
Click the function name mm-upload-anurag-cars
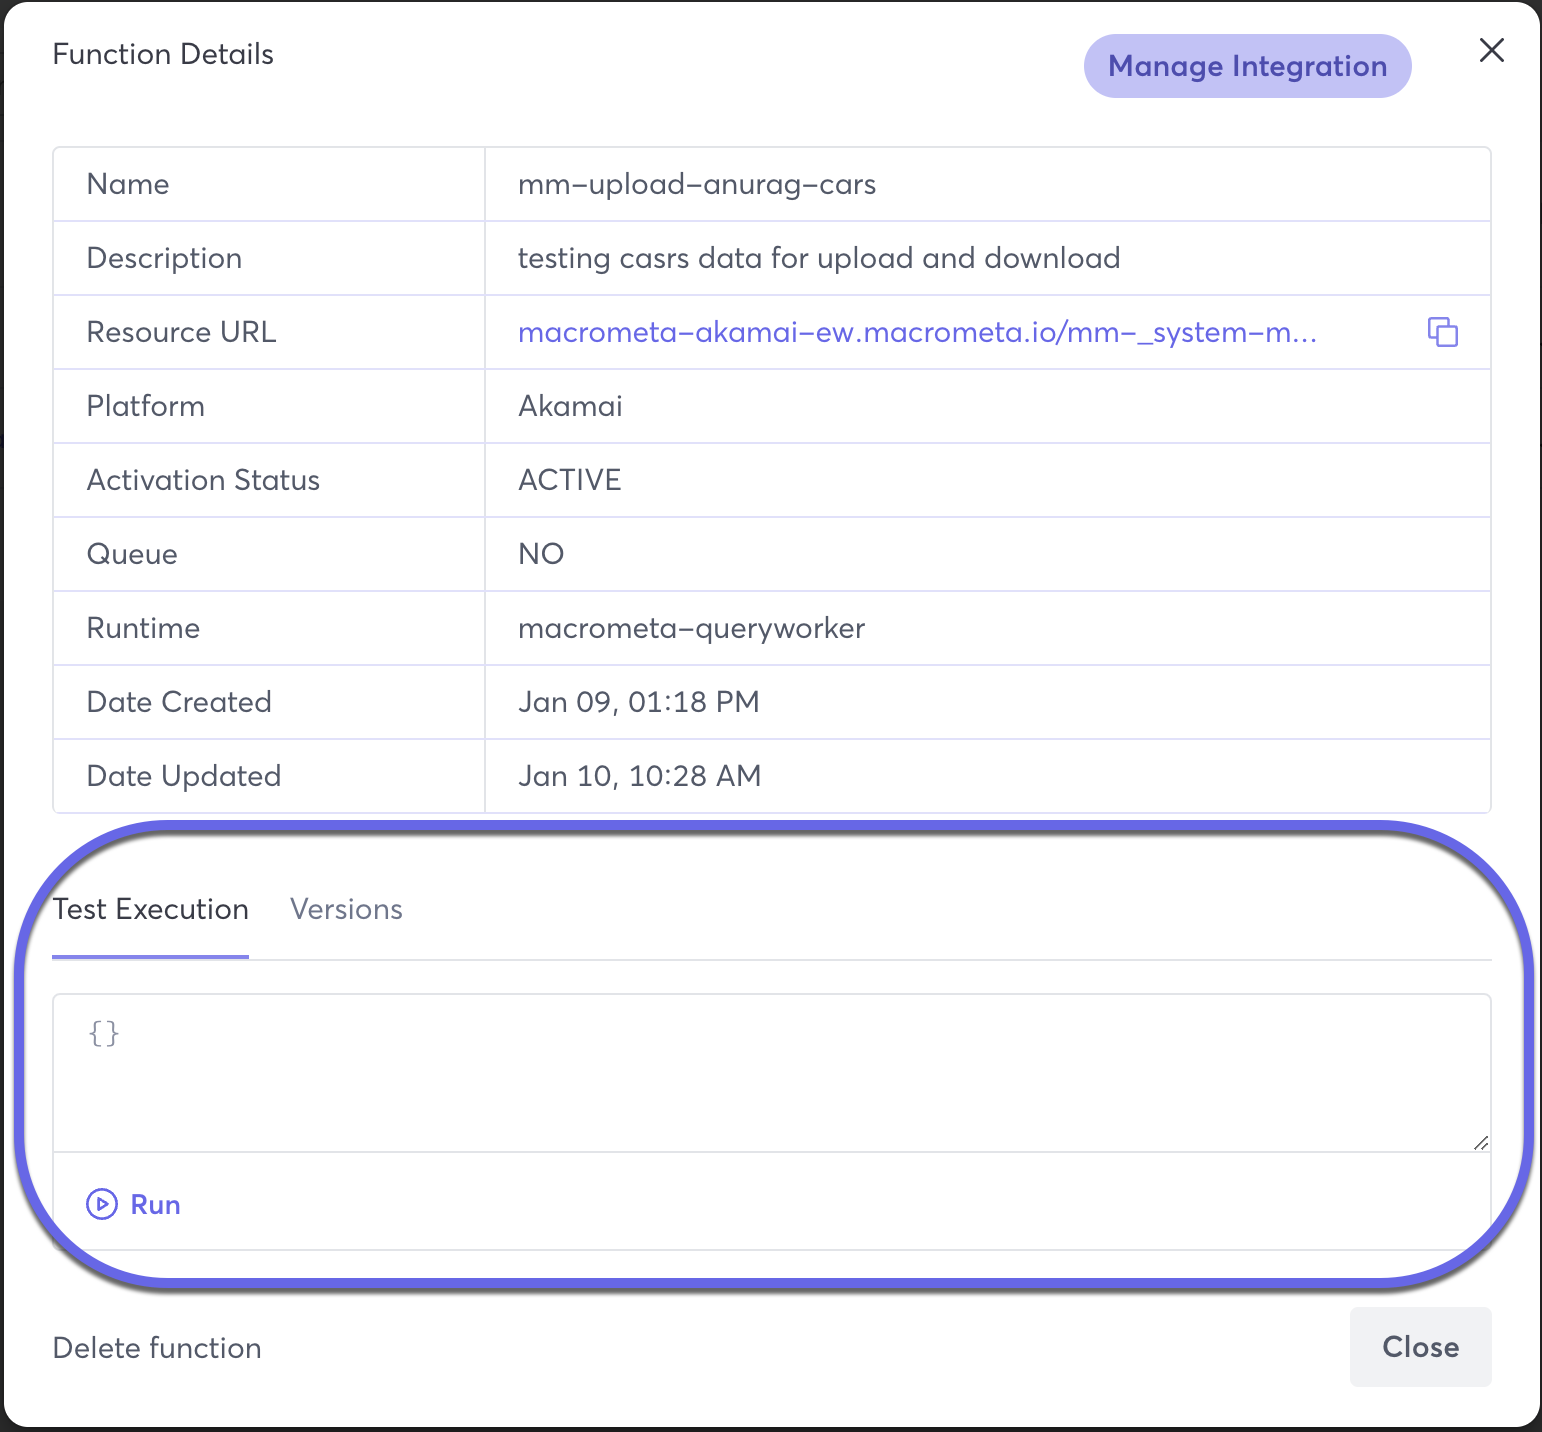697,185
